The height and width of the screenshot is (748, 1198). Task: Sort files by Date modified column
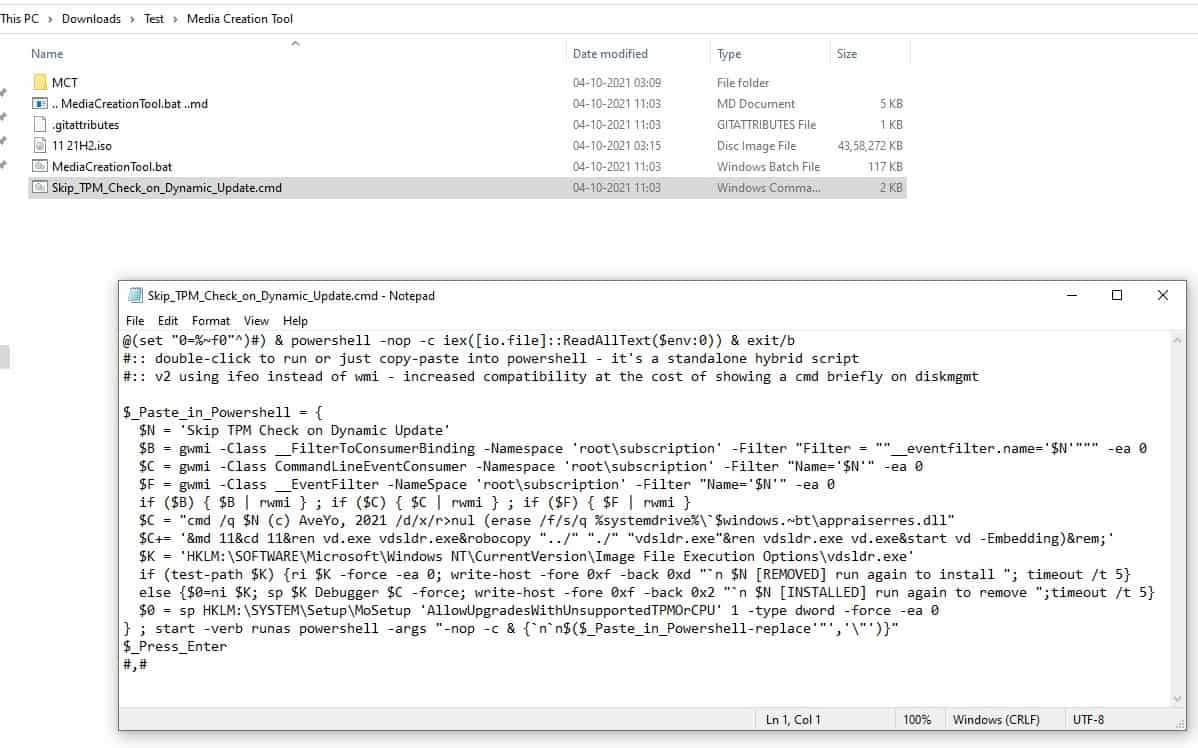click(x=610, y=53)
